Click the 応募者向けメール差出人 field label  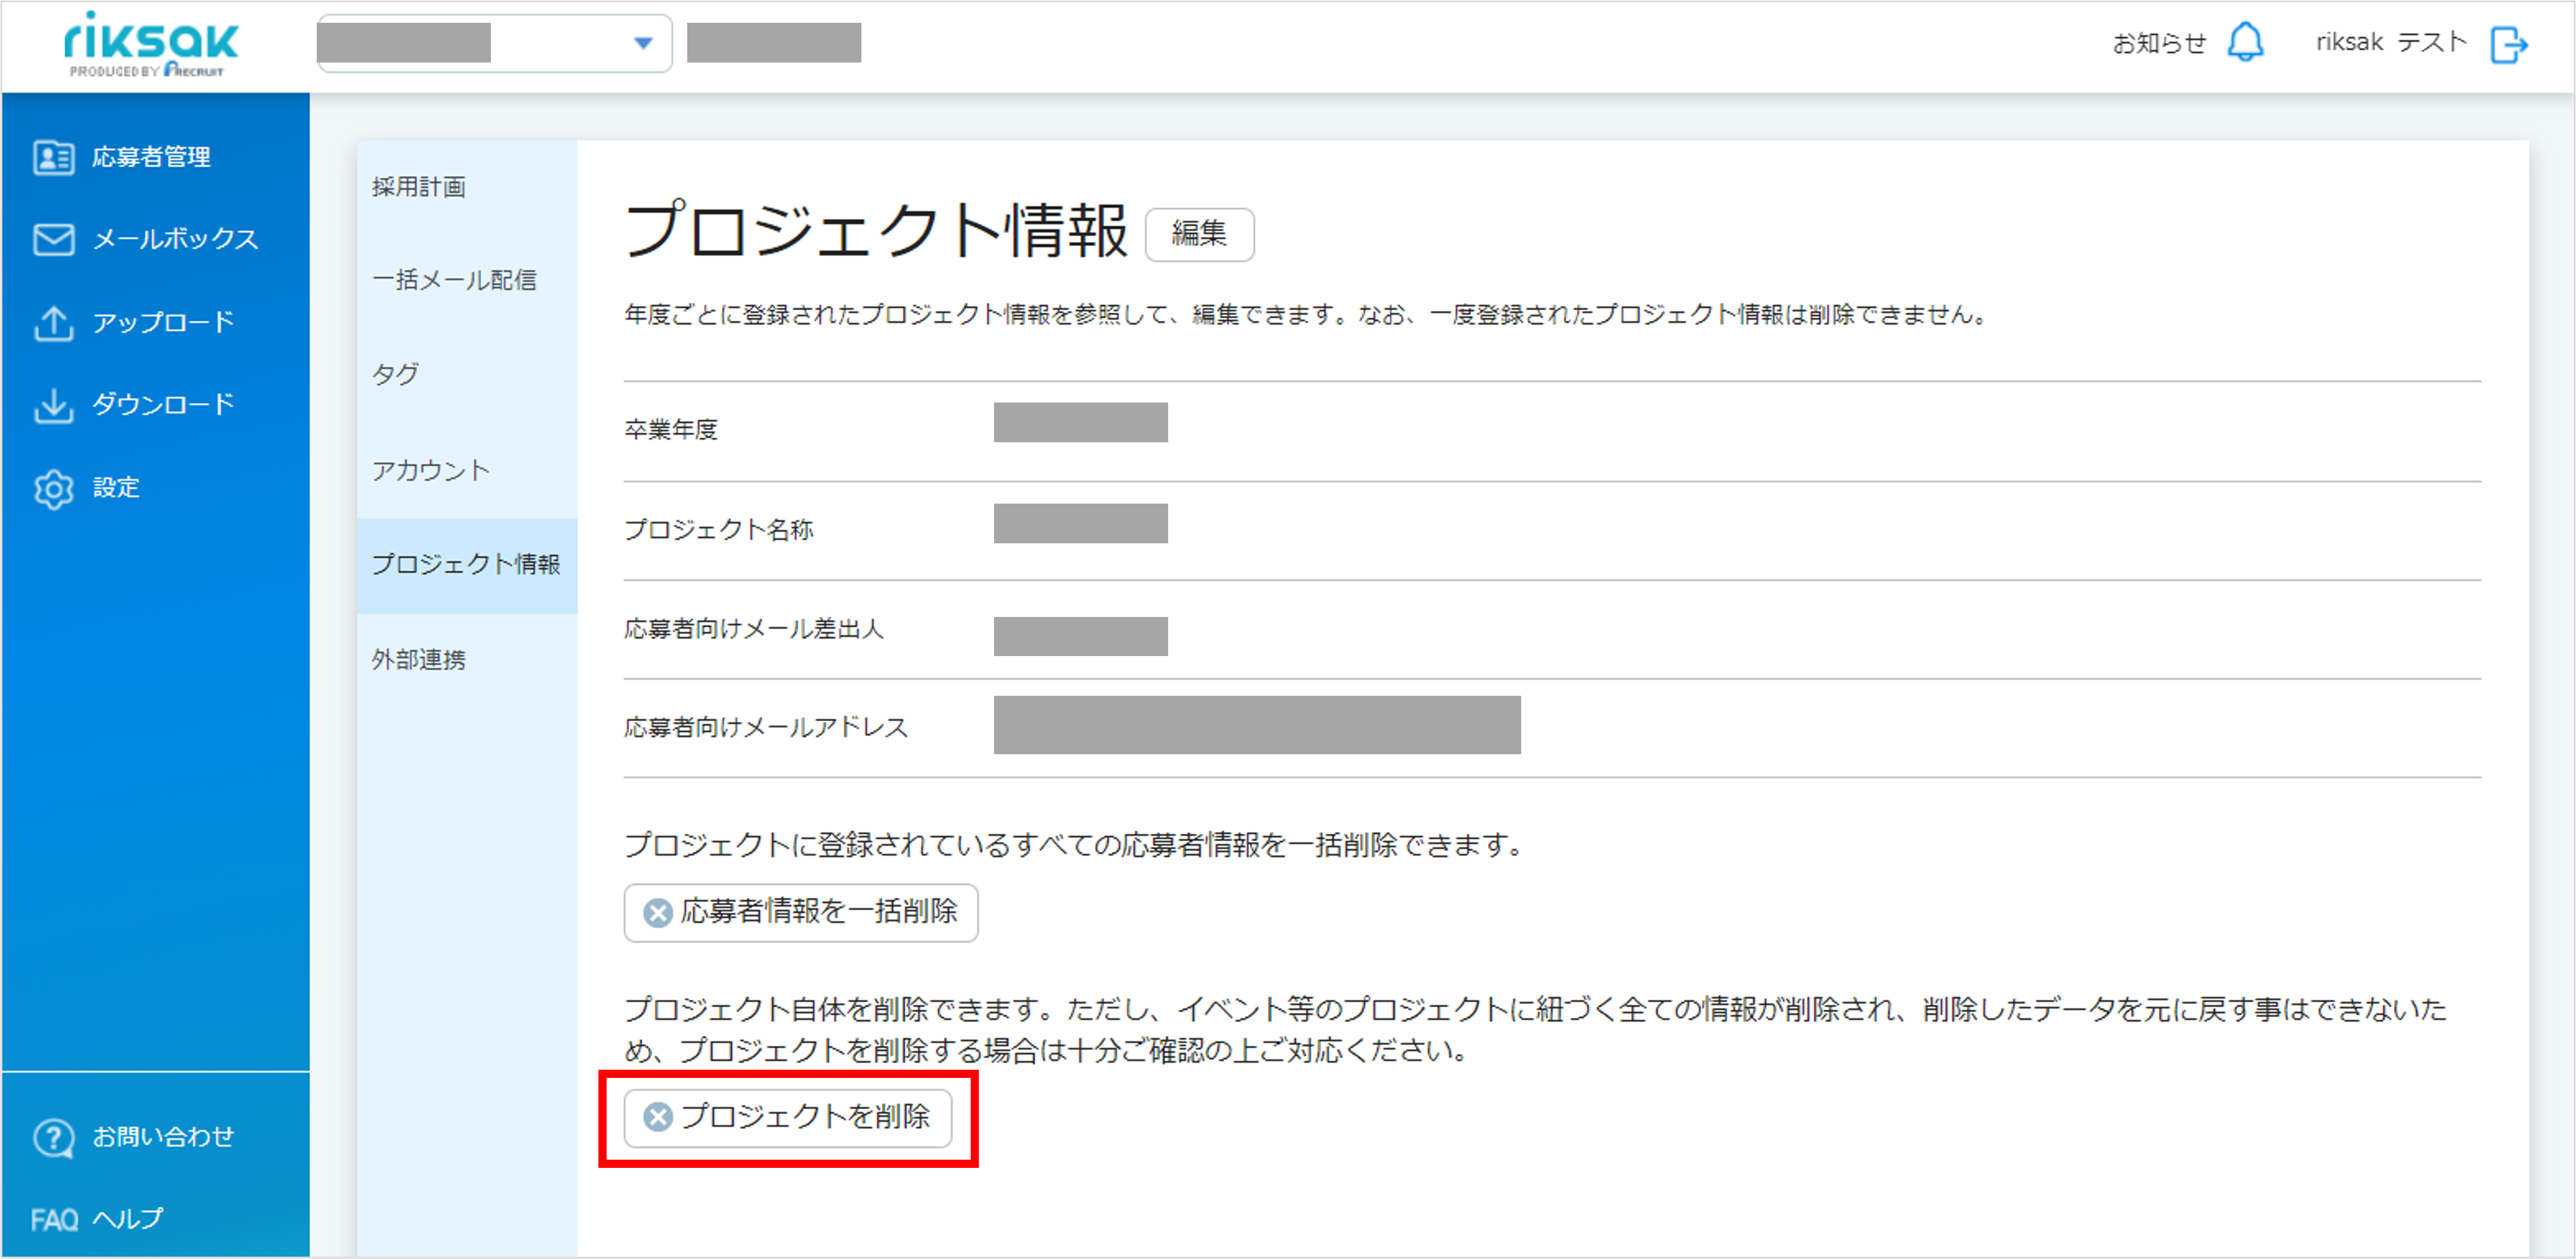tap(754, 629)
